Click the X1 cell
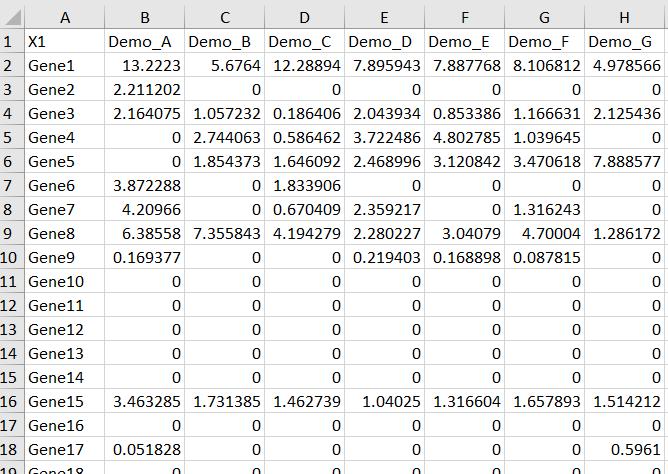This screenshot has height=474, width=668. coord(65,42)
